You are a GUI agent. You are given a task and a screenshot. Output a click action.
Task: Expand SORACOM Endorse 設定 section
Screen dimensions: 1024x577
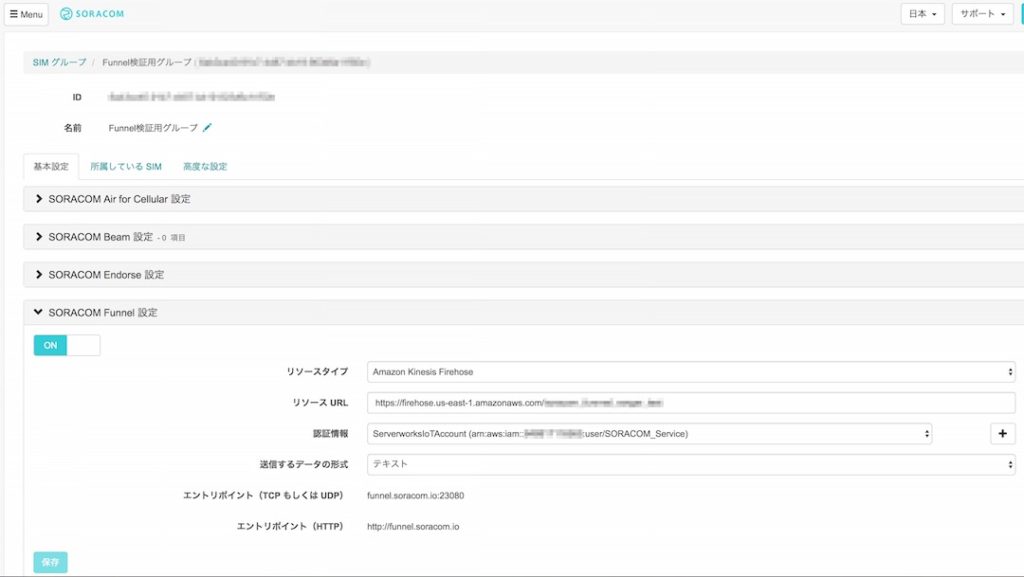point(524,275)
